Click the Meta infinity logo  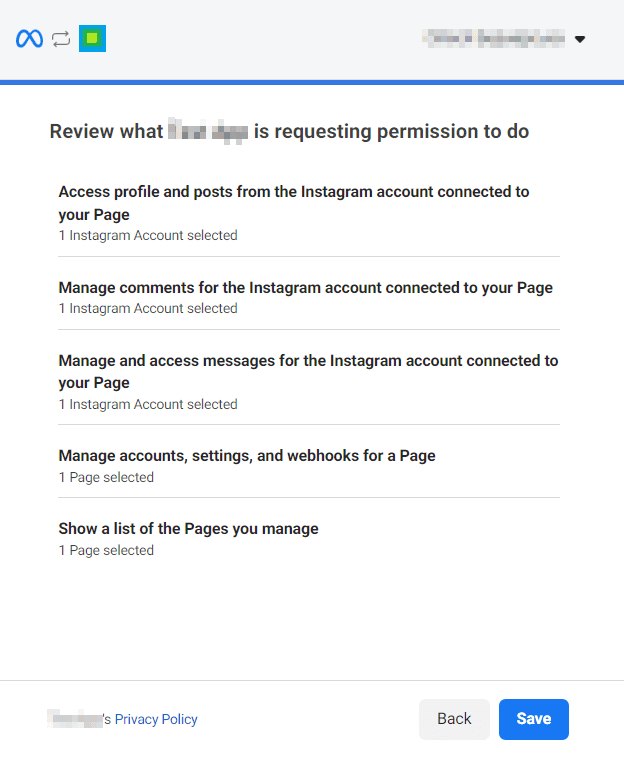coord(29,39)
